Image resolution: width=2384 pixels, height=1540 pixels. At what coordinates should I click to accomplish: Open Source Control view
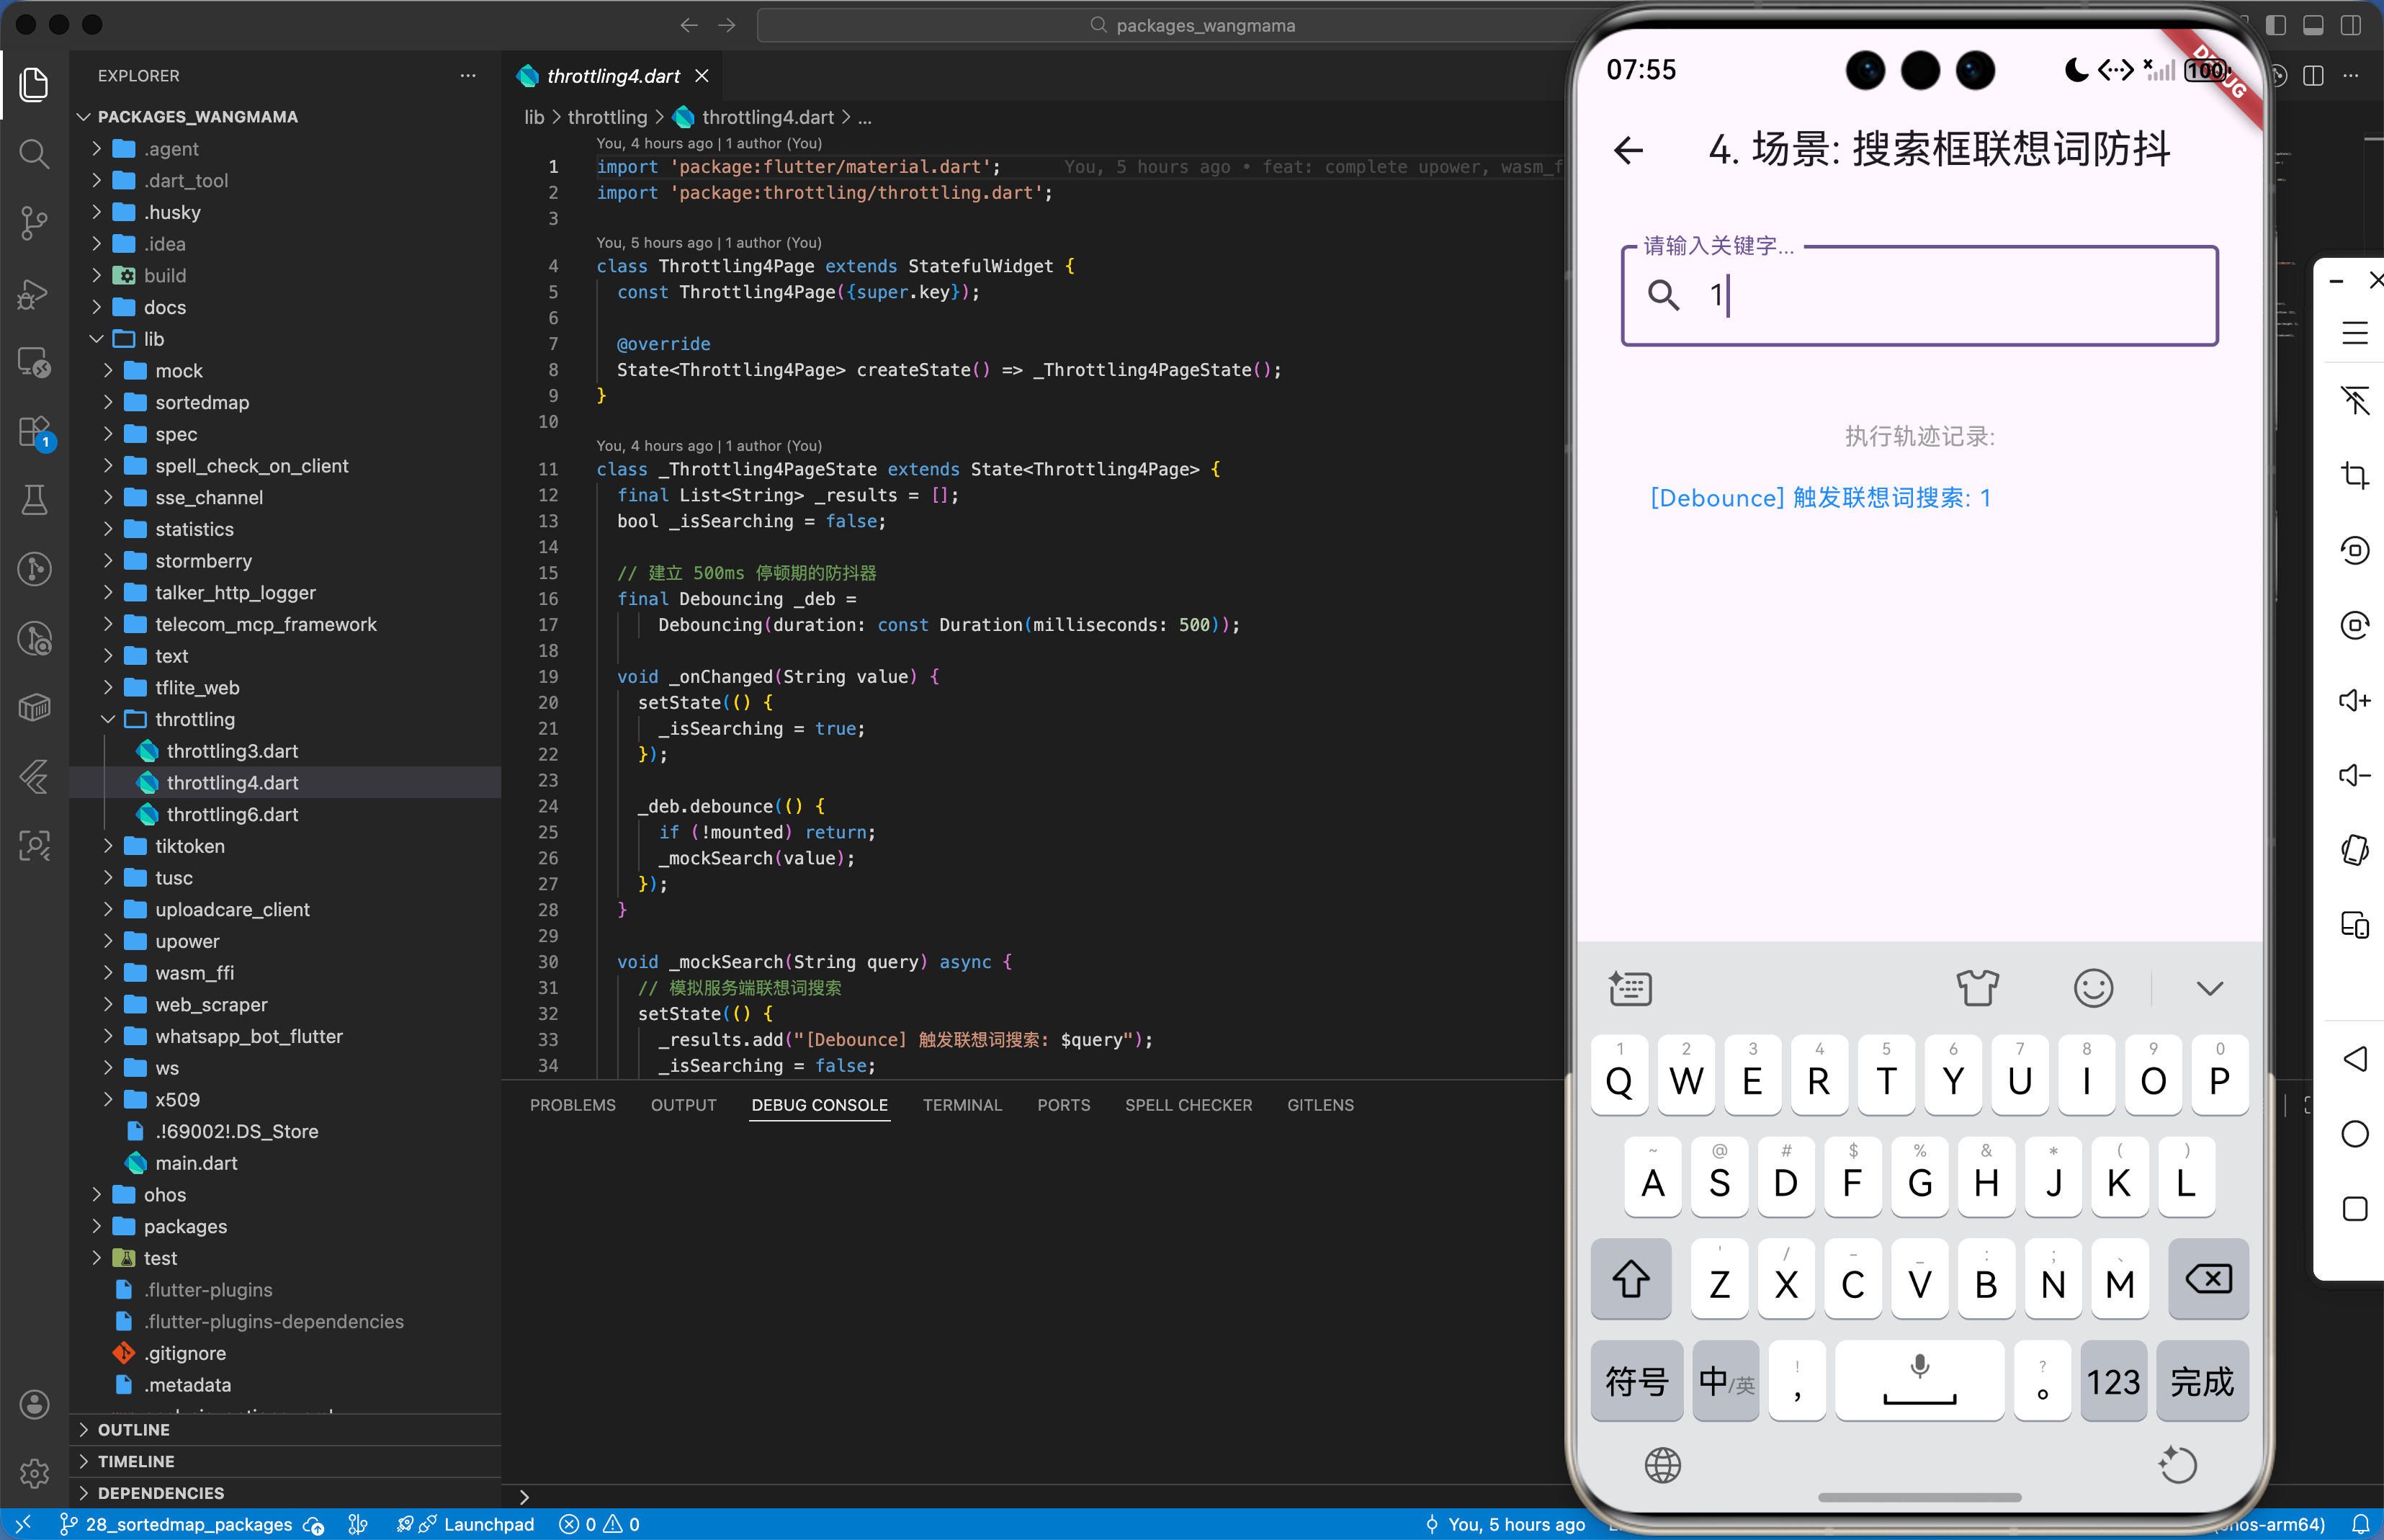pos(34,222)
